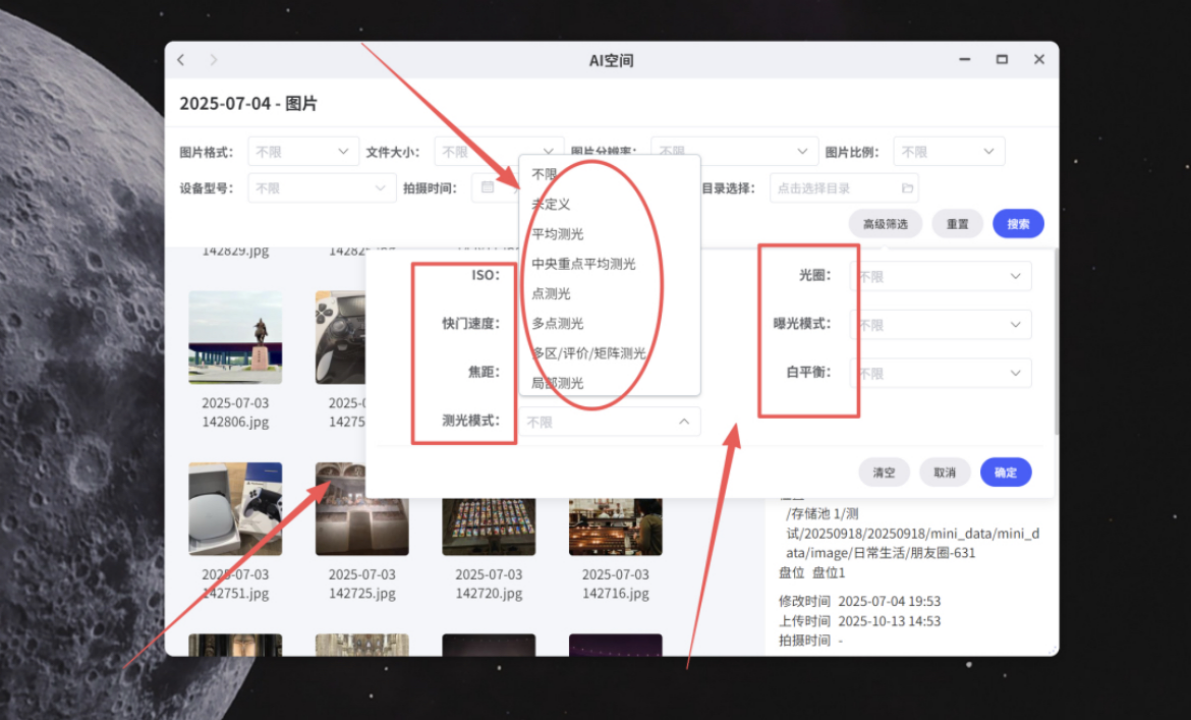This screenshot has width=1191, height=720.
Task: Open the photo 142751.jpg thumbnail
Action: tap(235, 509)
